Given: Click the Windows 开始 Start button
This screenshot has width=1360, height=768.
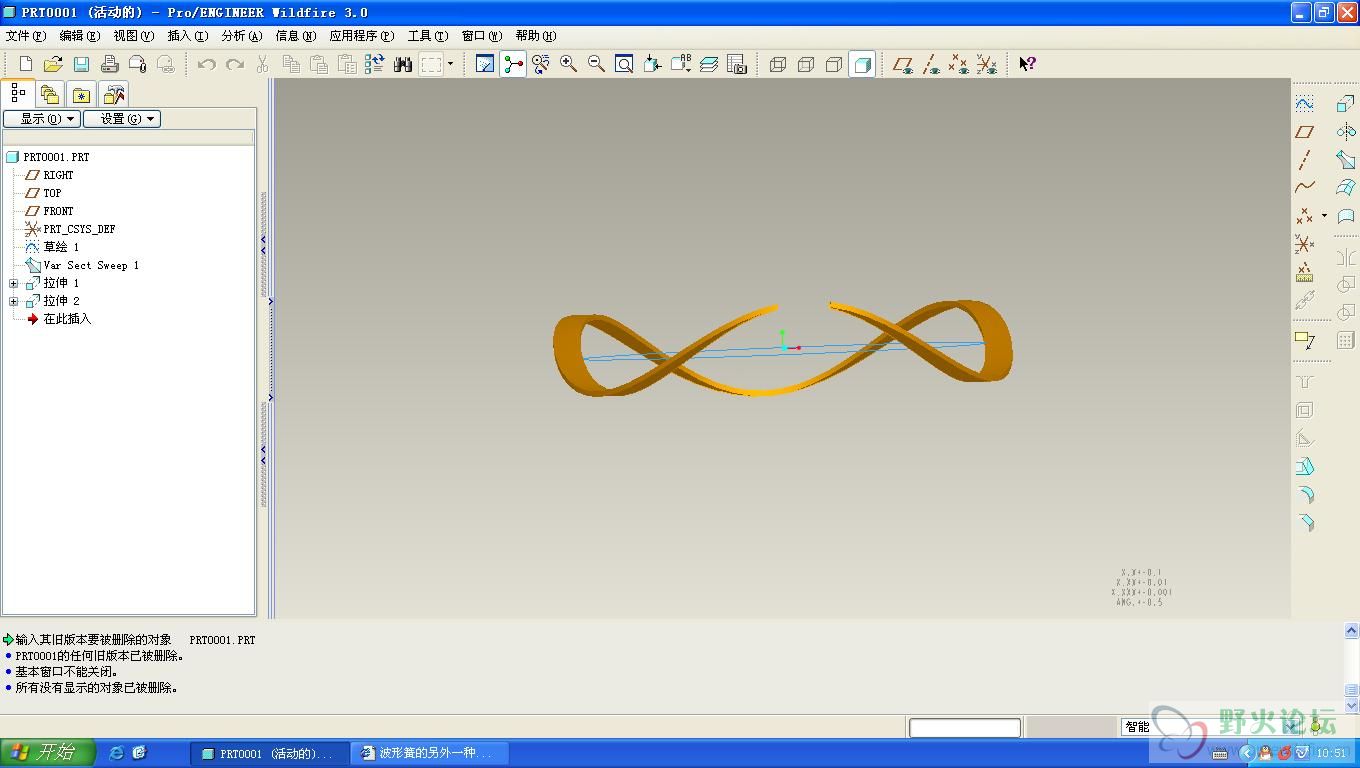Looking at the screenshot, I should point(47,753).
